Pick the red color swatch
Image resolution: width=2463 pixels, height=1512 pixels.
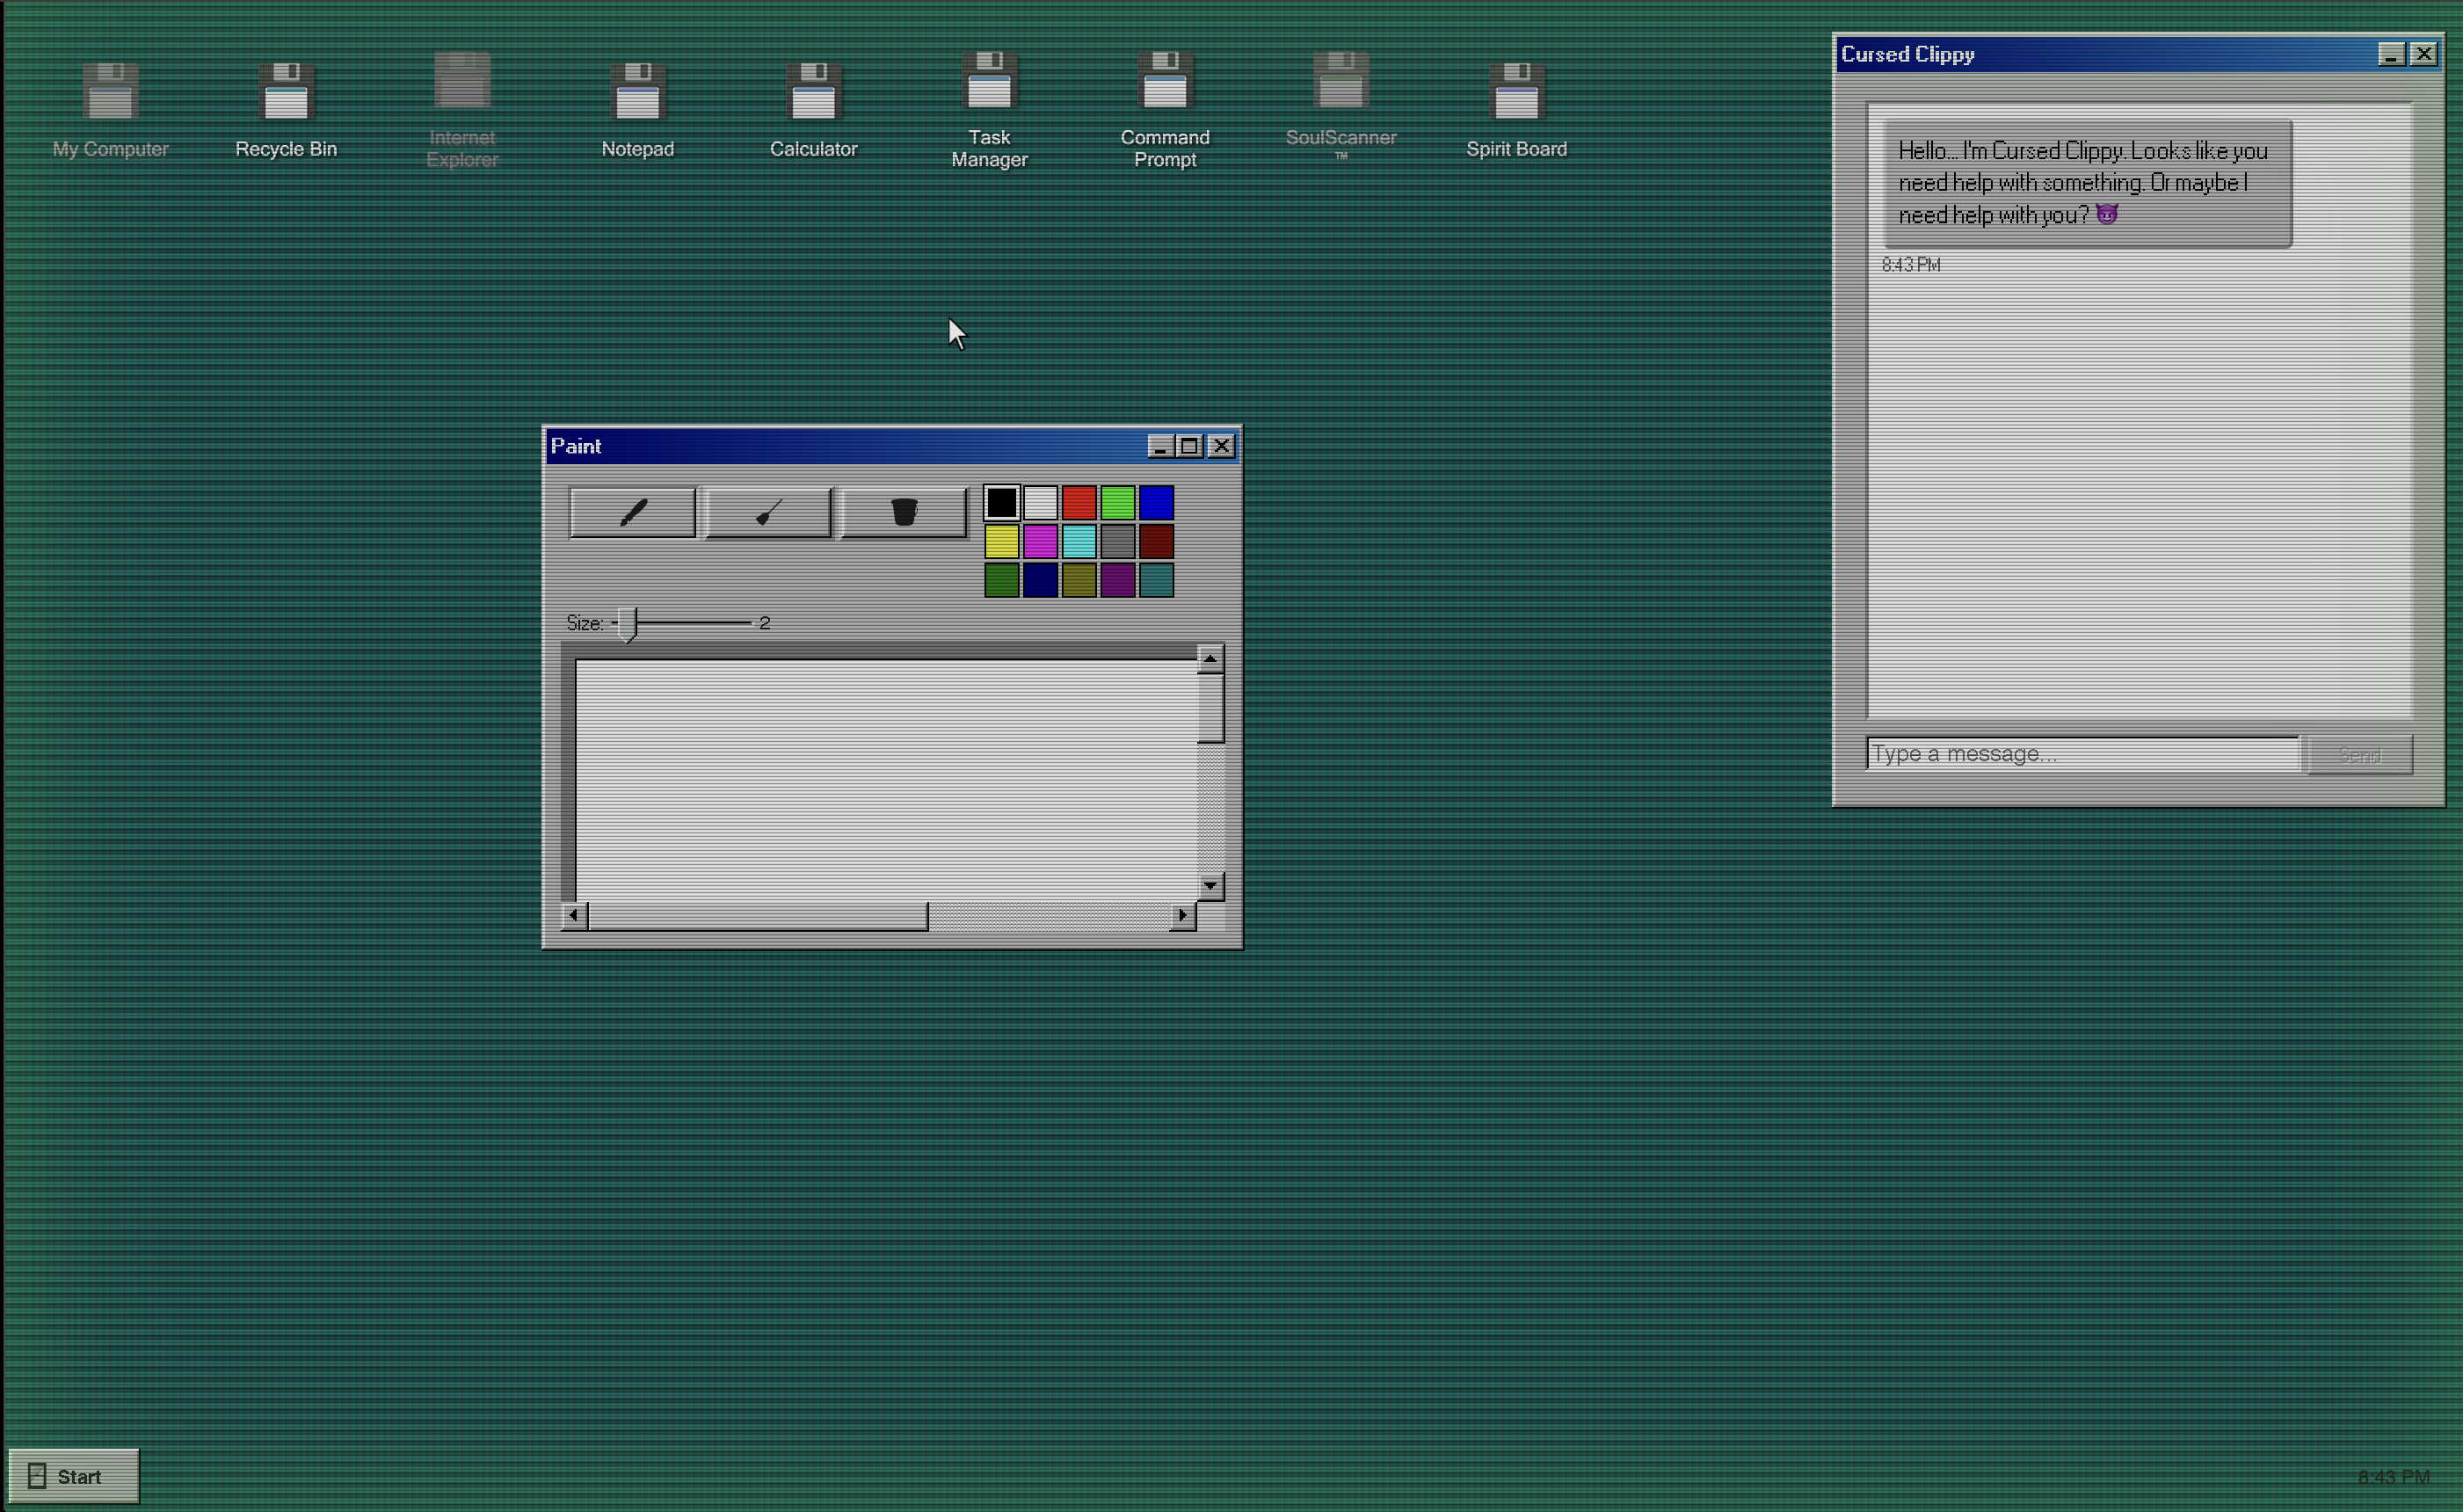pyautogui.click(x=1079, y=502)
